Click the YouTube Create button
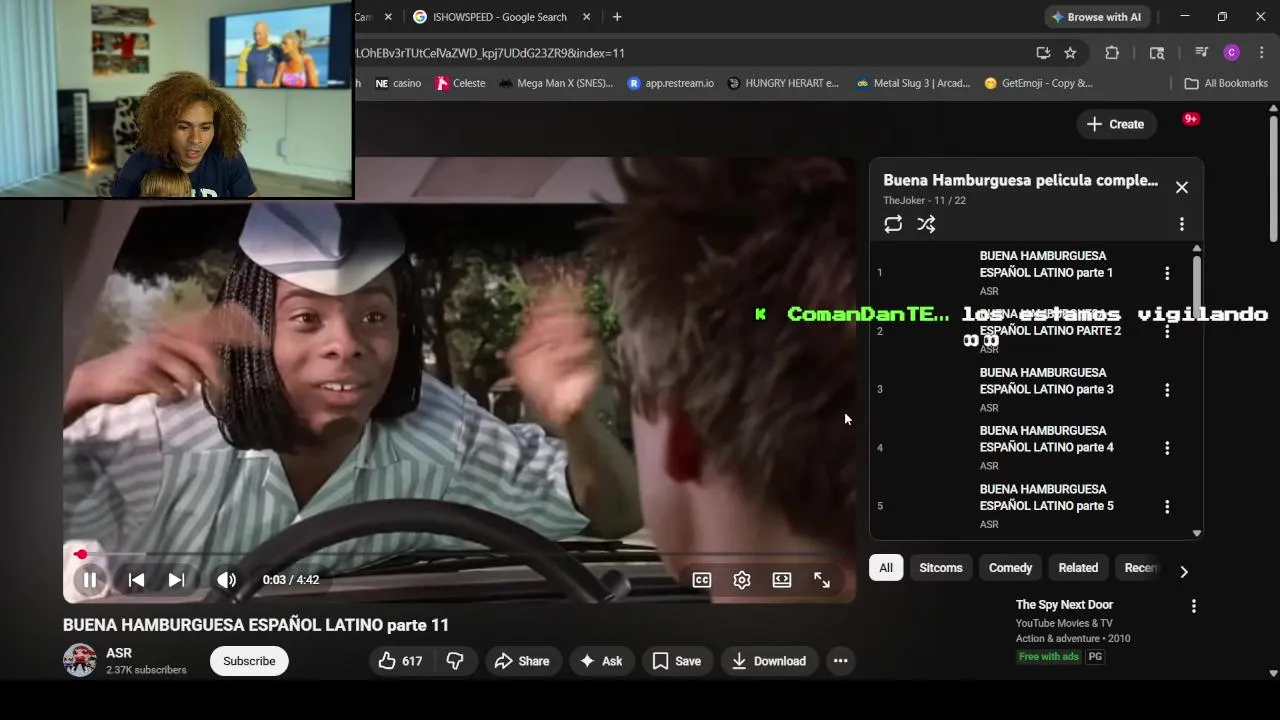Screen dimensions: 1280x720 tap(1116, 124)
